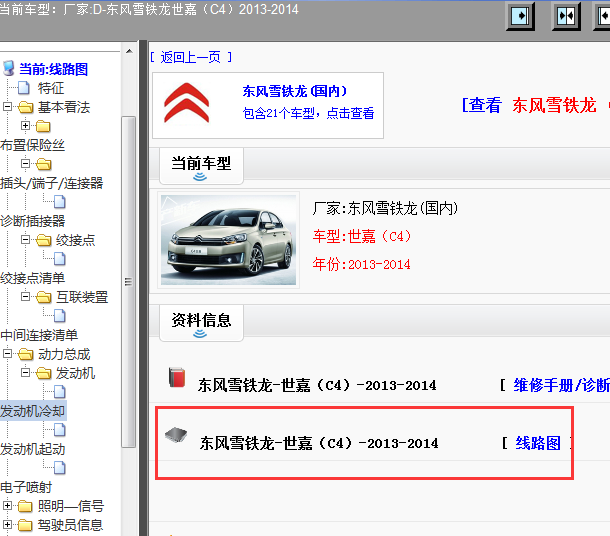The width and height of the screenshot is (610, 536).
Task: Click the Citroën C4 car thumbnail
Action: pos(228,240)
